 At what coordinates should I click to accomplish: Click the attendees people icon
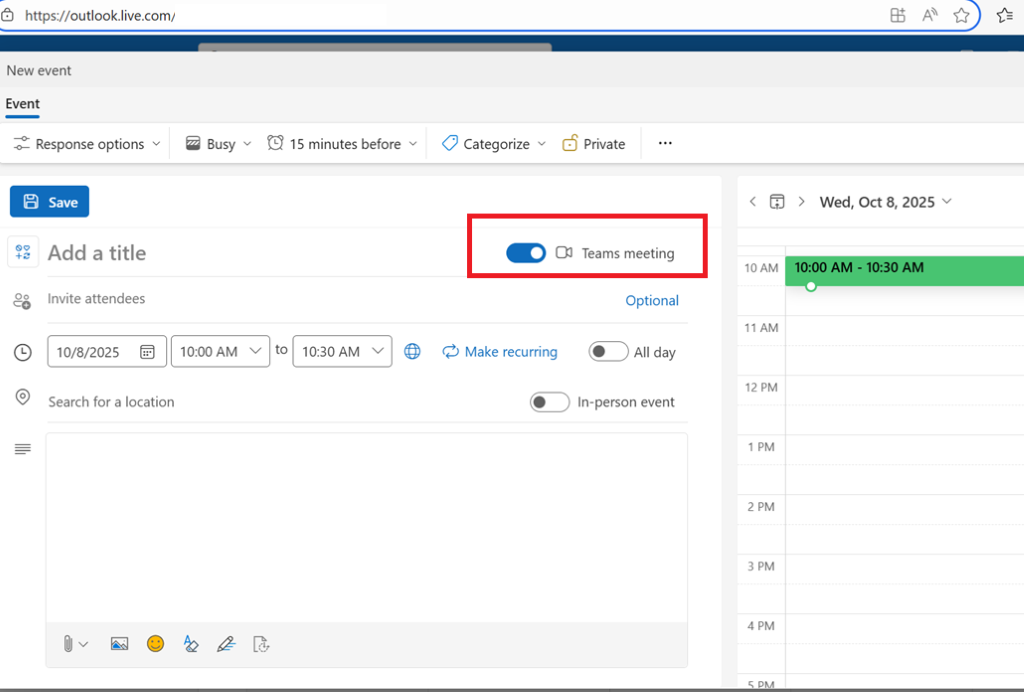pyautogui.click(x=22, y=300)
